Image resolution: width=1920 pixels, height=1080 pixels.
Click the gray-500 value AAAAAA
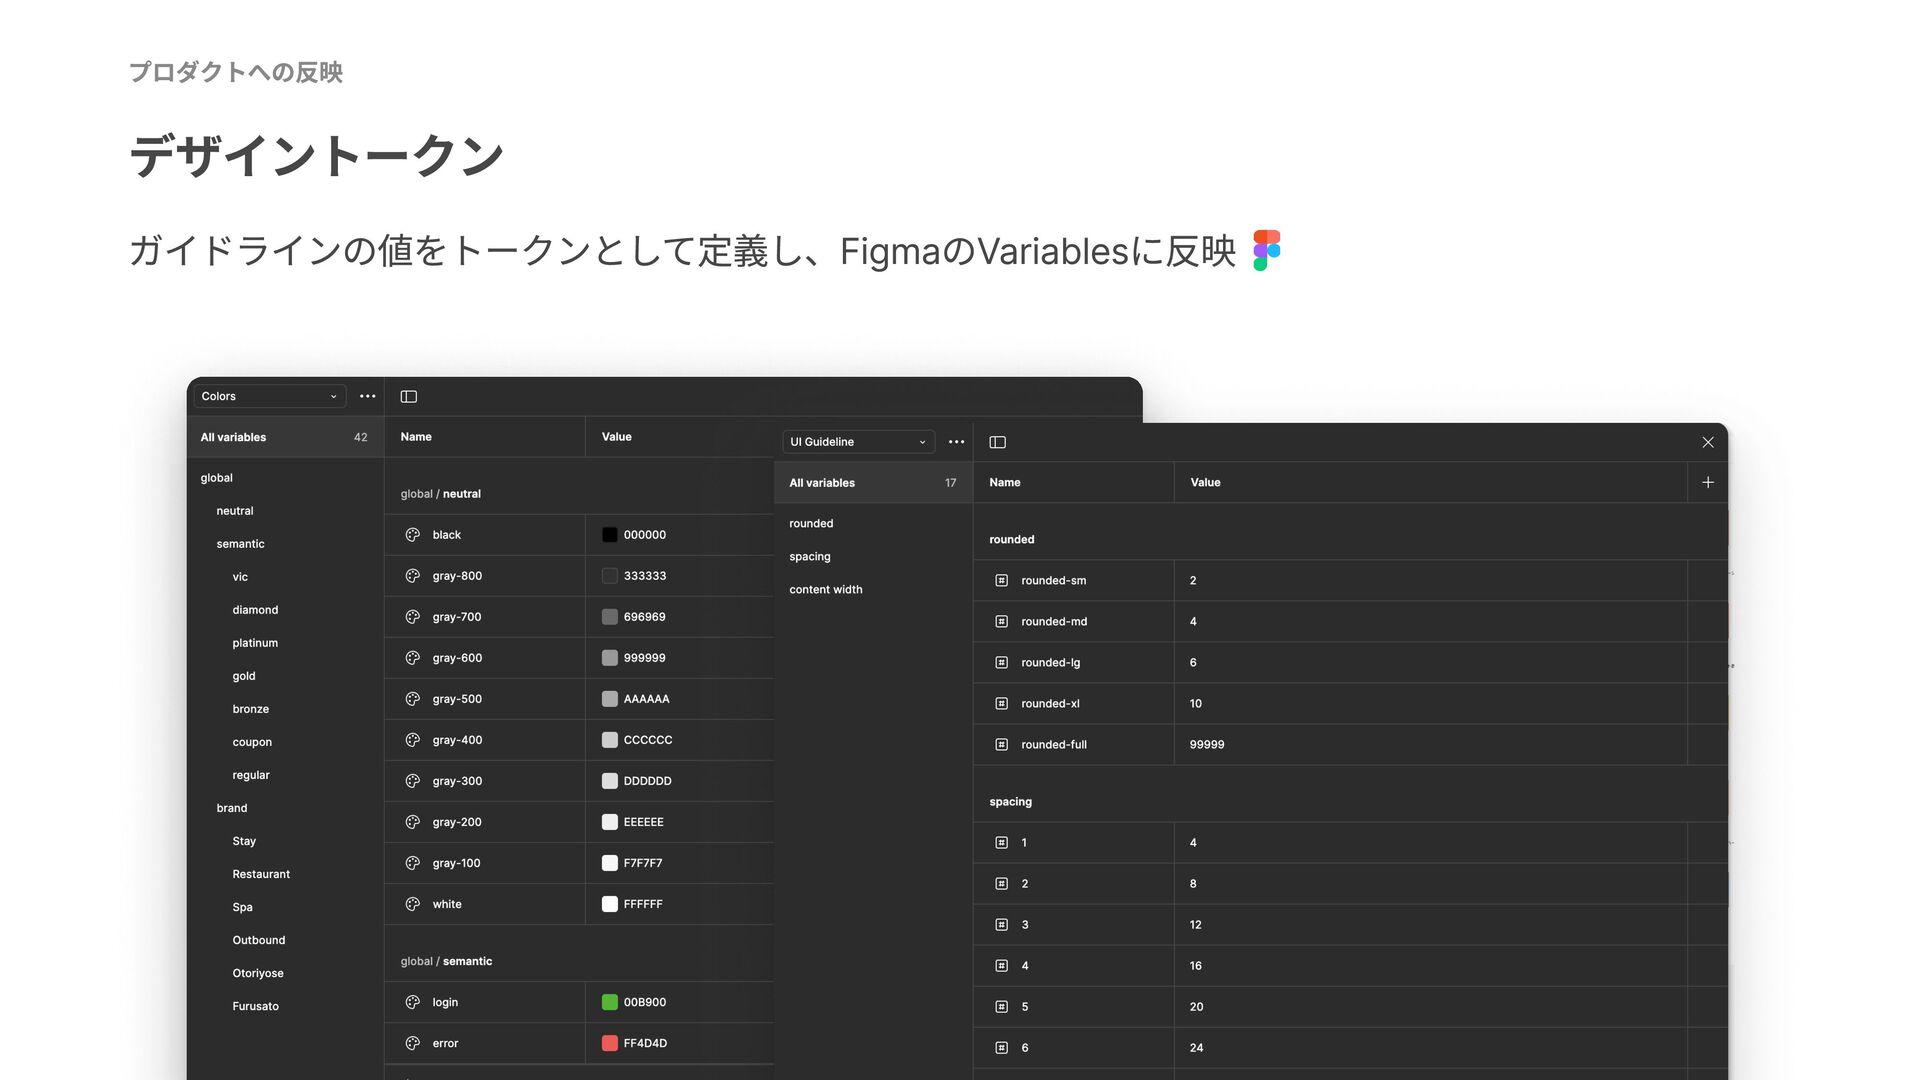pos(647,699)
